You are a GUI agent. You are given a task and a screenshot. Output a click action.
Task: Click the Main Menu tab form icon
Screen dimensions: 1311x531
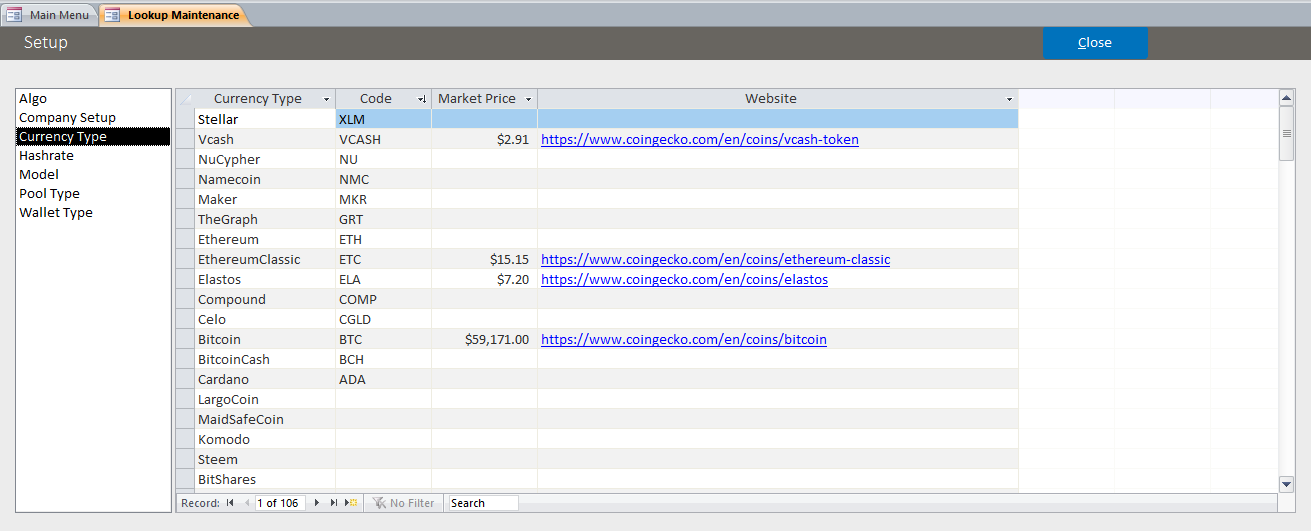point(15,15)
